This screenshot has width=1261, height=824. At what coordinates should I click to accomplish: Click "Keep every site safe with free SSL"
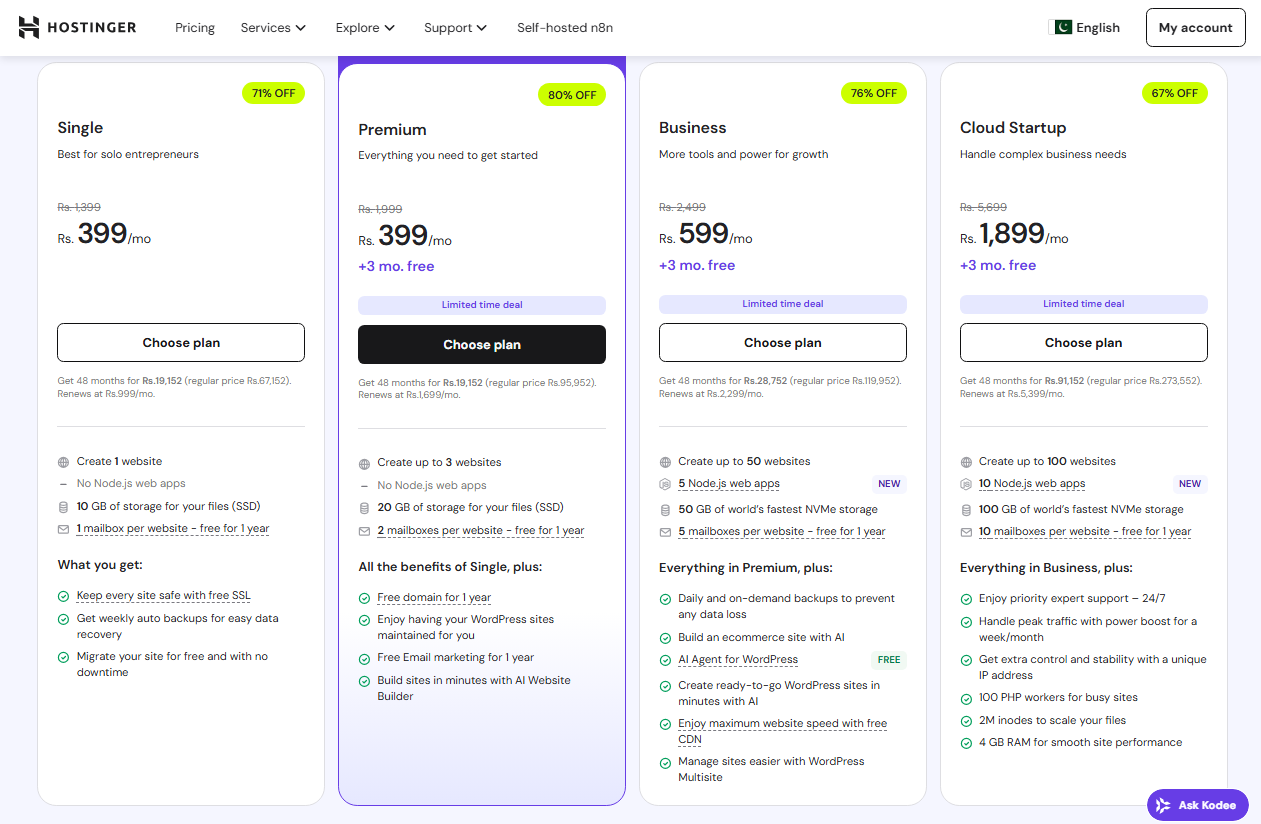pos(163,594)
